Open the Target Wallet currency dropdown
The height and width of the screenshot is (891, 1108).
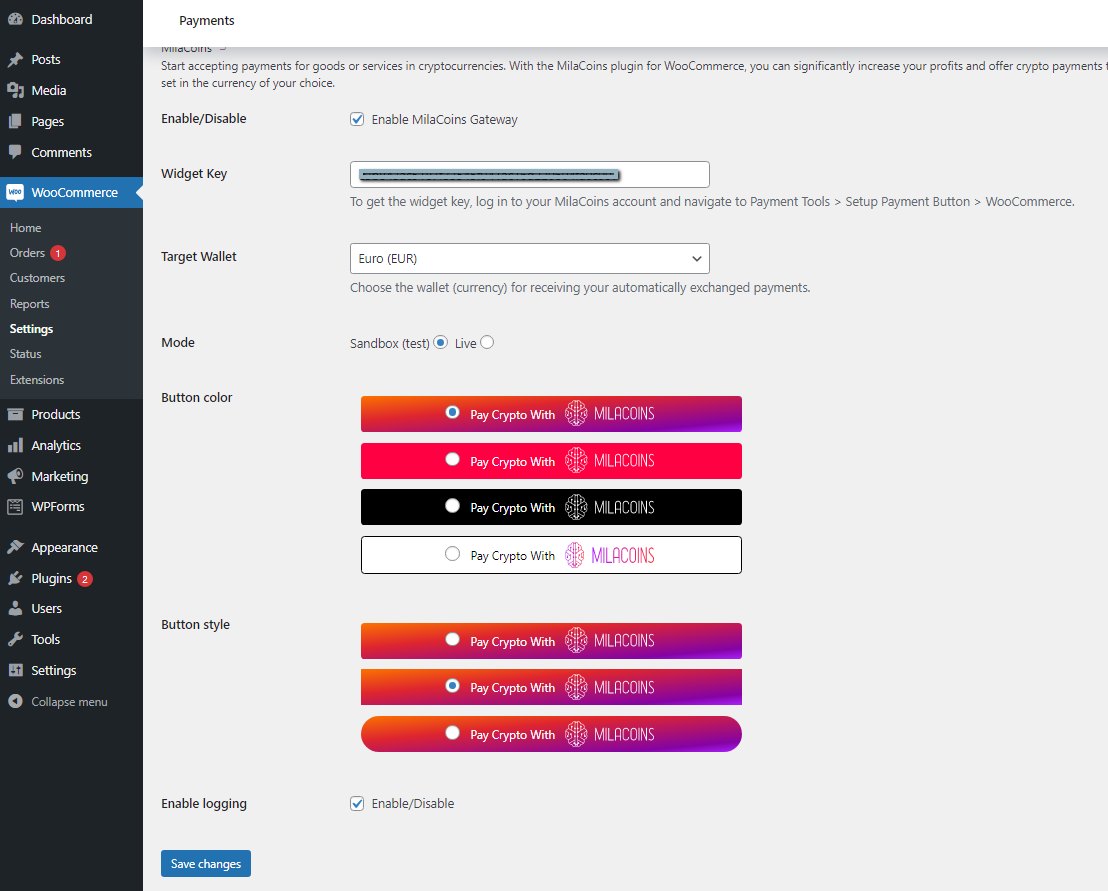tap(529, 259)
